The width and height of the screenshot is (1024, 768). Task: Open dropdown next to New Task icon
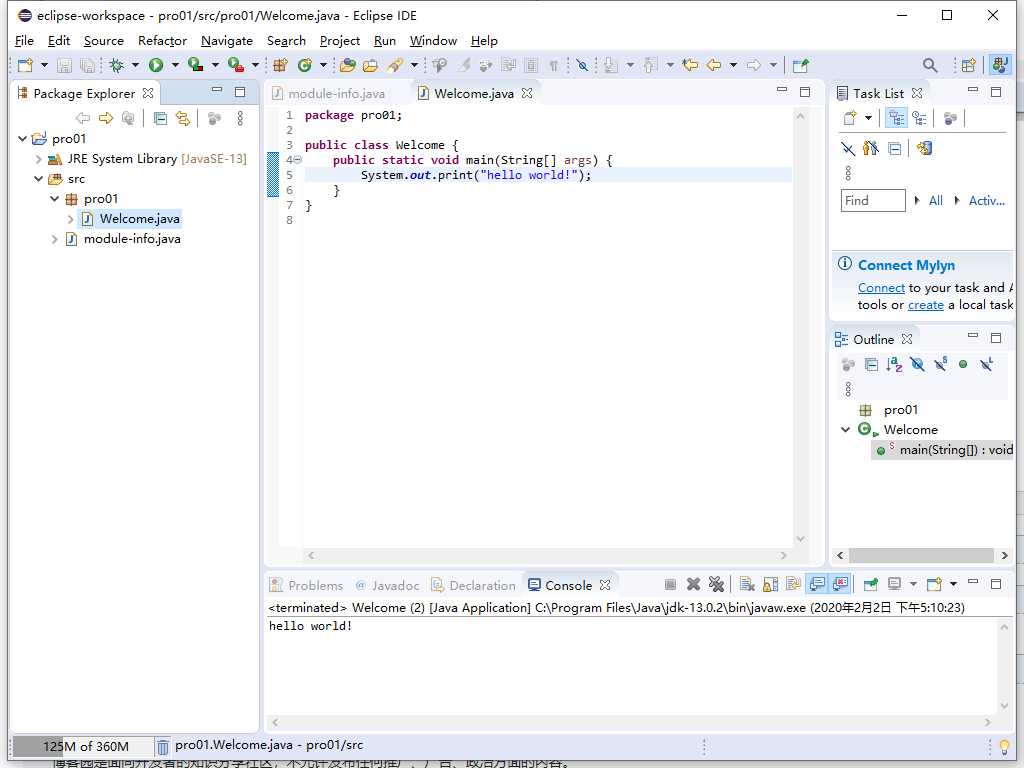868,118
